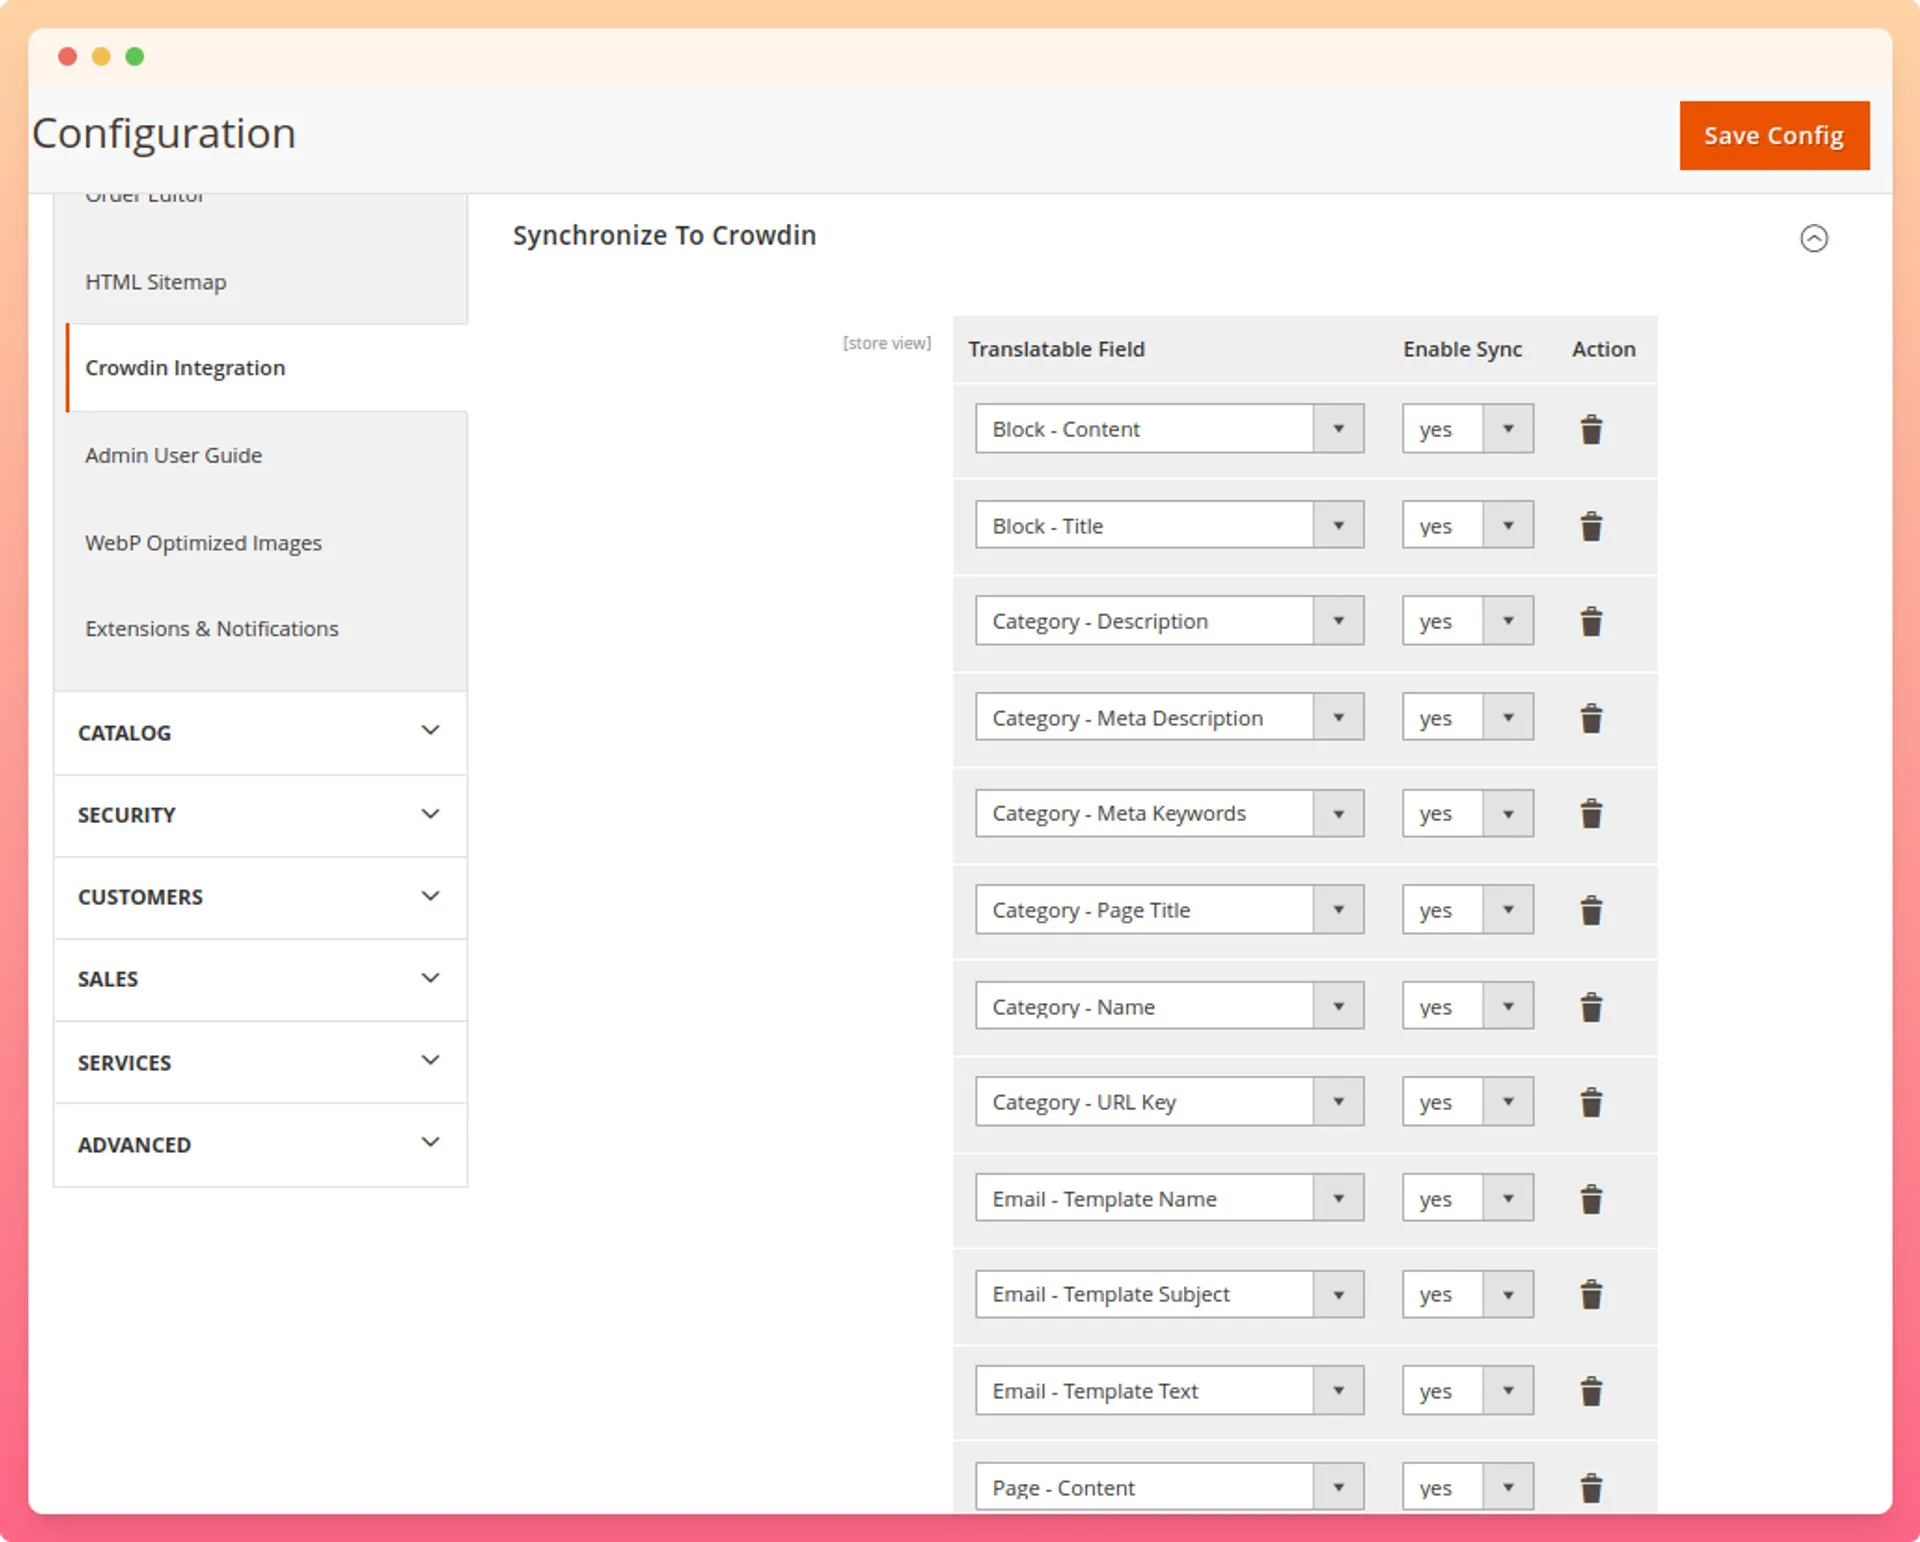1920x1542 pixels.
Task: Delete the Category - URL Key row
Action: tap(1591, 1102)
